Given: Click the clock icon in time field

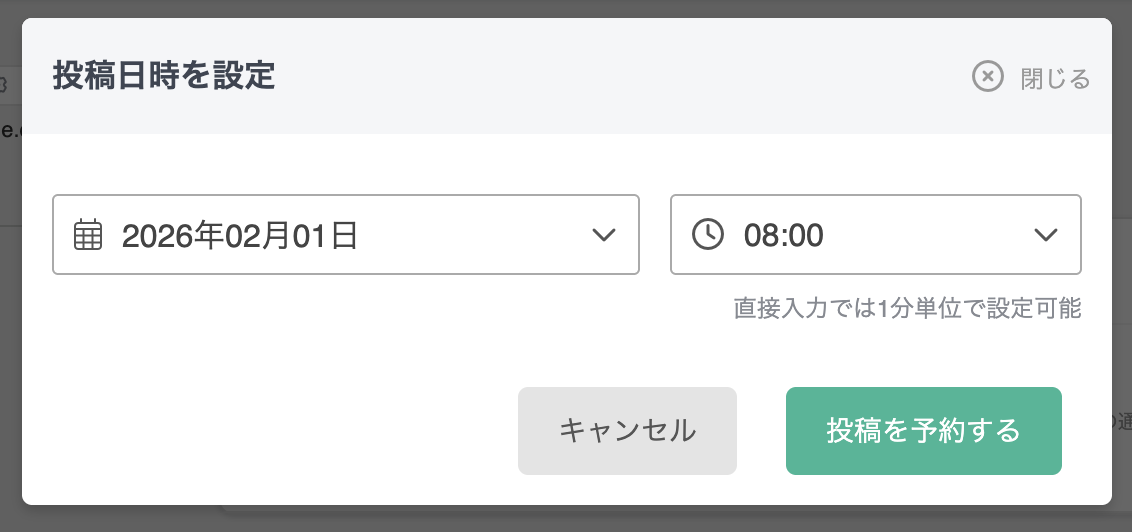Looking at the screenshot, I should [708, 235].
